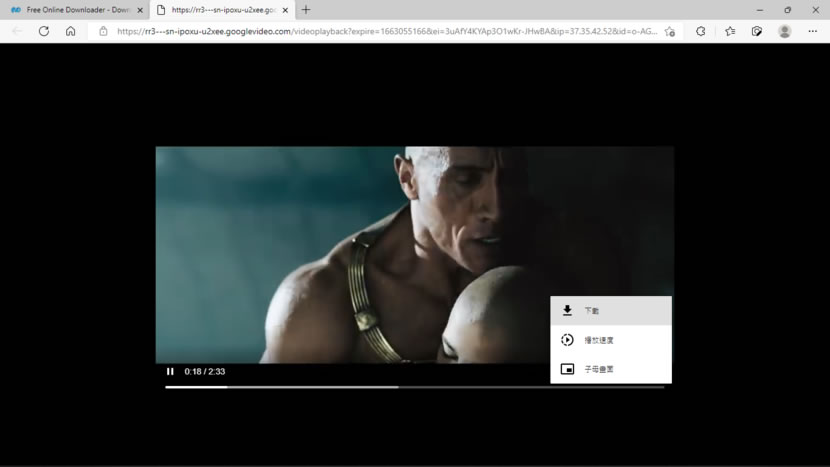This screenshot has height=467, width=830.
Task: Open the browser extensions puzzle icon
Action: pyautogui.click(x=701, y=31)
